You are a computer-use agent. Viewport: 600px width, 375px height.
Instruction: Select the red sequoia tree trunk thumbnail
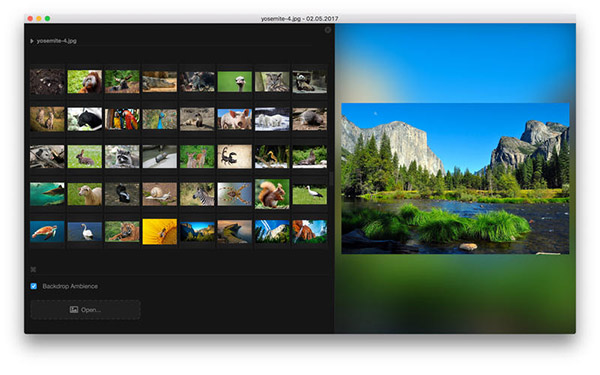[310, 232]
